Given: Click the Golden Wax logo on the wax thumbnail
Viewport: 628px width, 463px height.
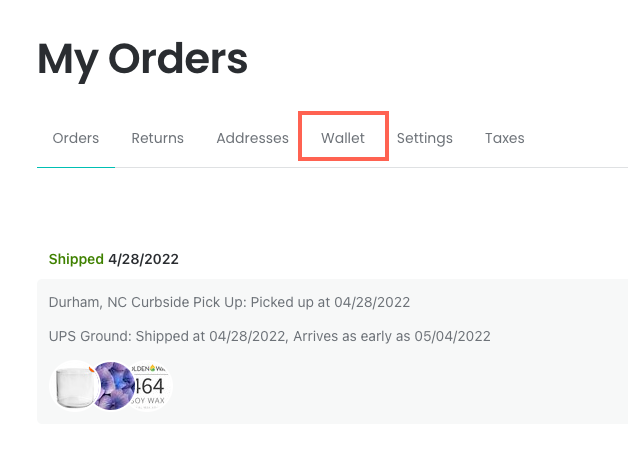Looking at the screenshot, I should [x=149, y=368].
